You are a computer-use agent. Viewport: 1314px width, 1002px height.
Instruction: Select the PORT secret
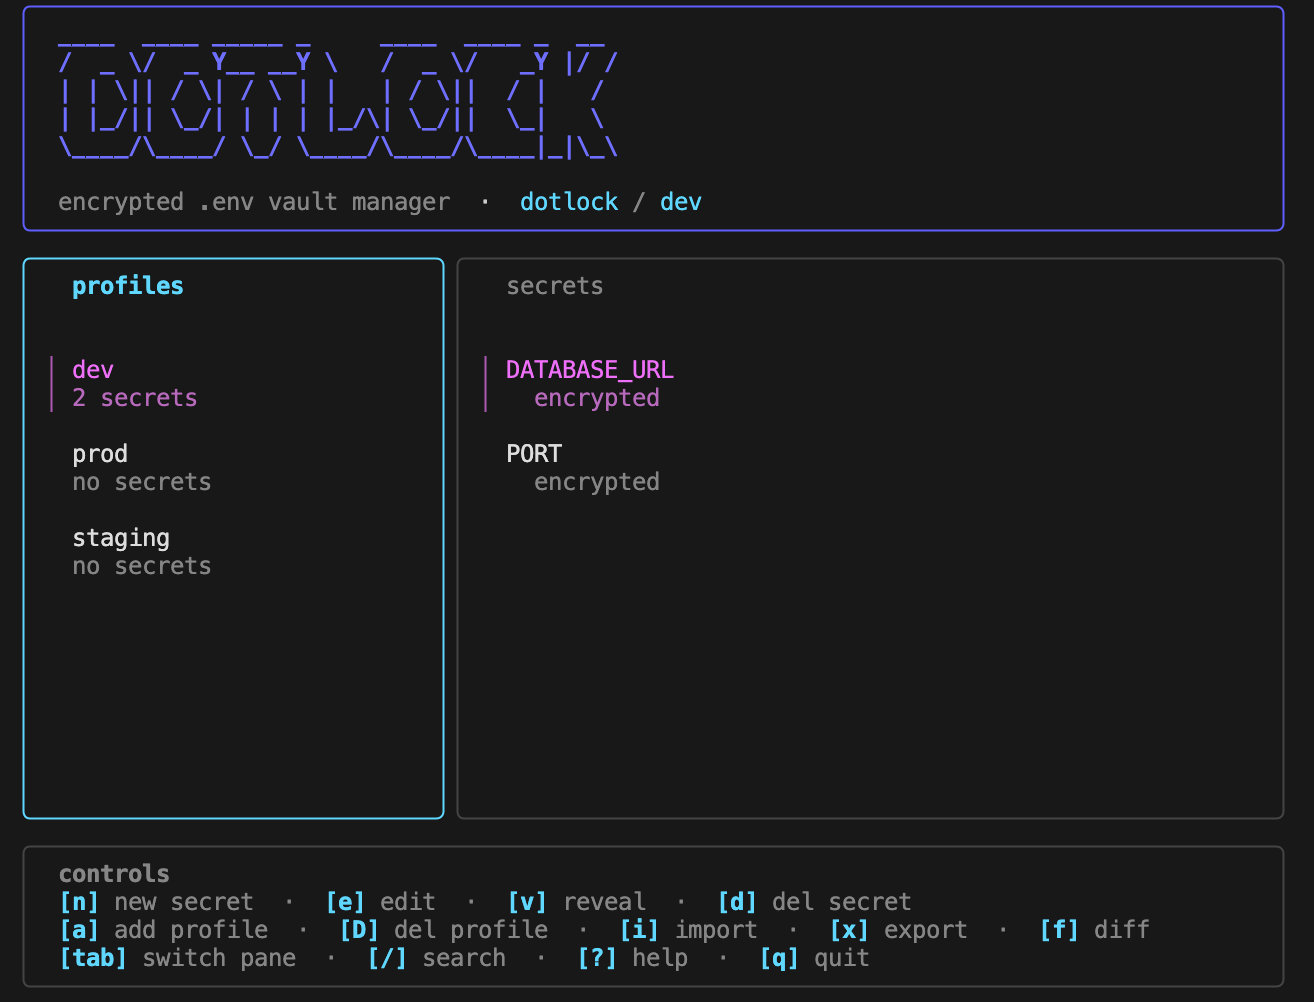pos(870,468)
